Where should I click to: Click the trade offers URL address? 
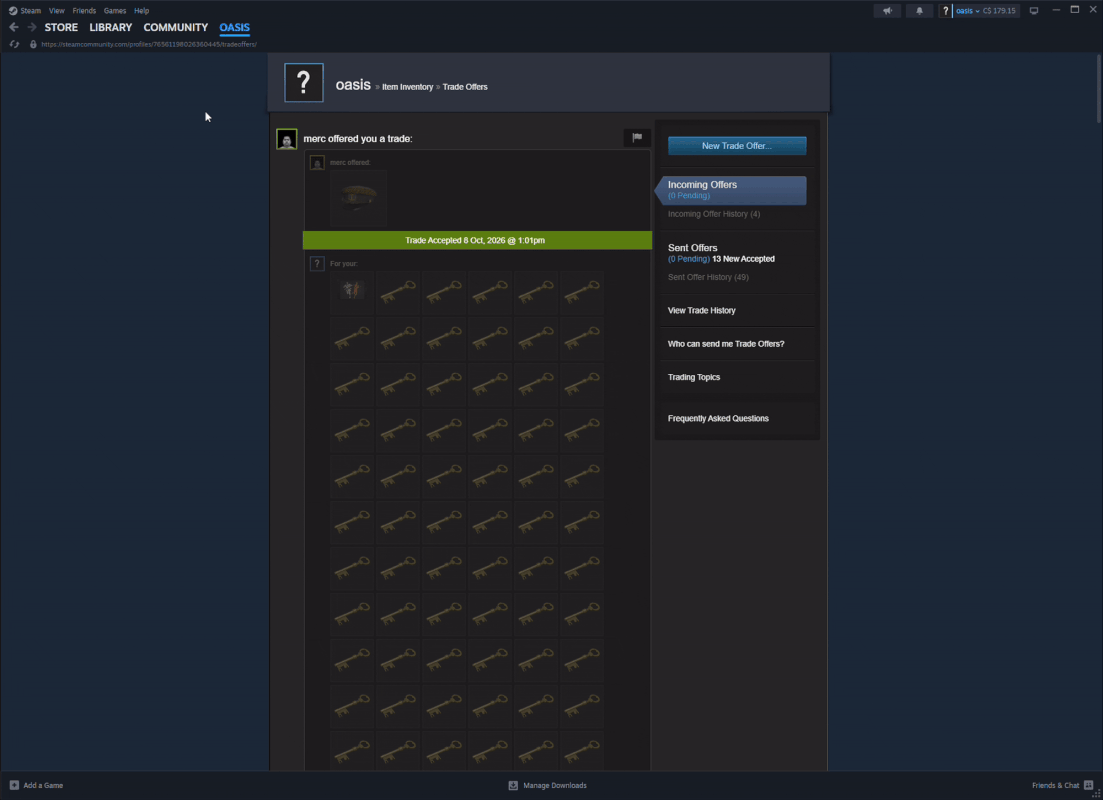pyautogui.click(x=149, y=44)
